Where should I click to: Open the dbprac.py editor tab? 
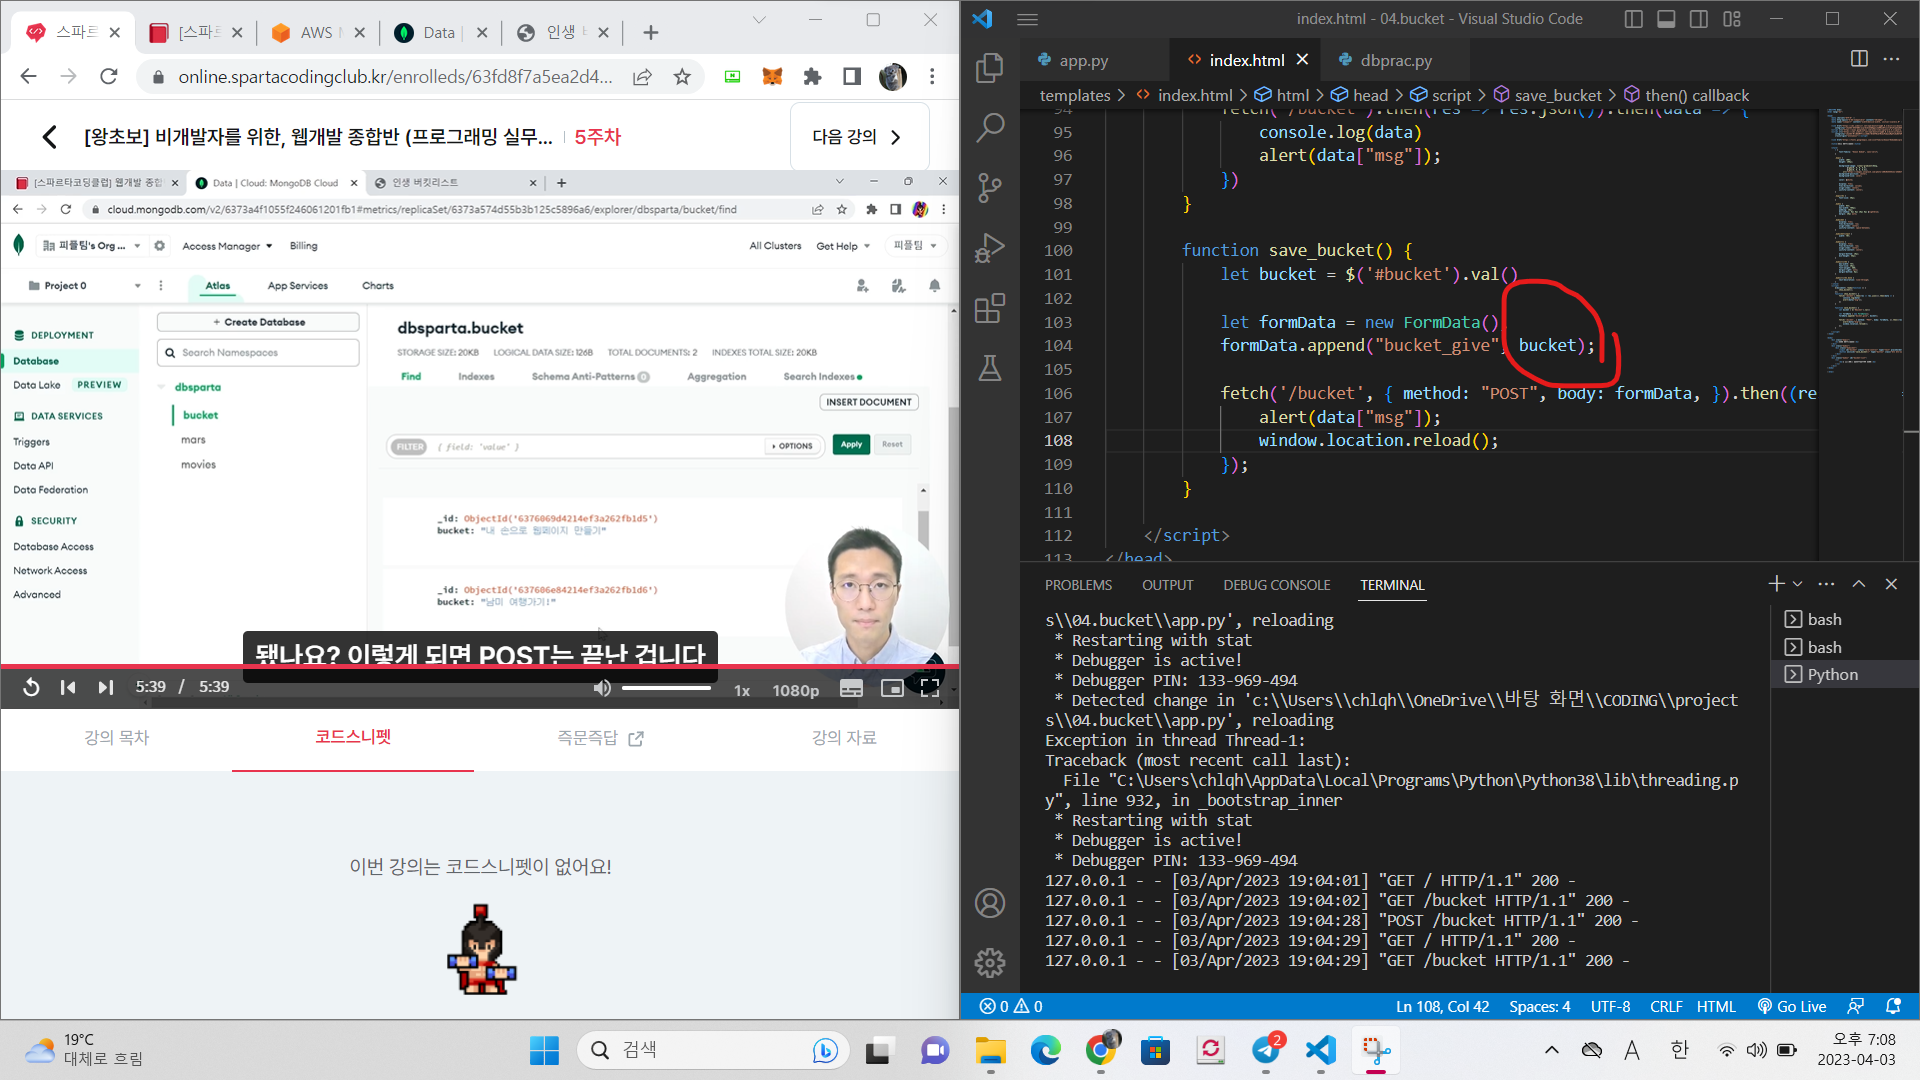[x=1396, y=60]
